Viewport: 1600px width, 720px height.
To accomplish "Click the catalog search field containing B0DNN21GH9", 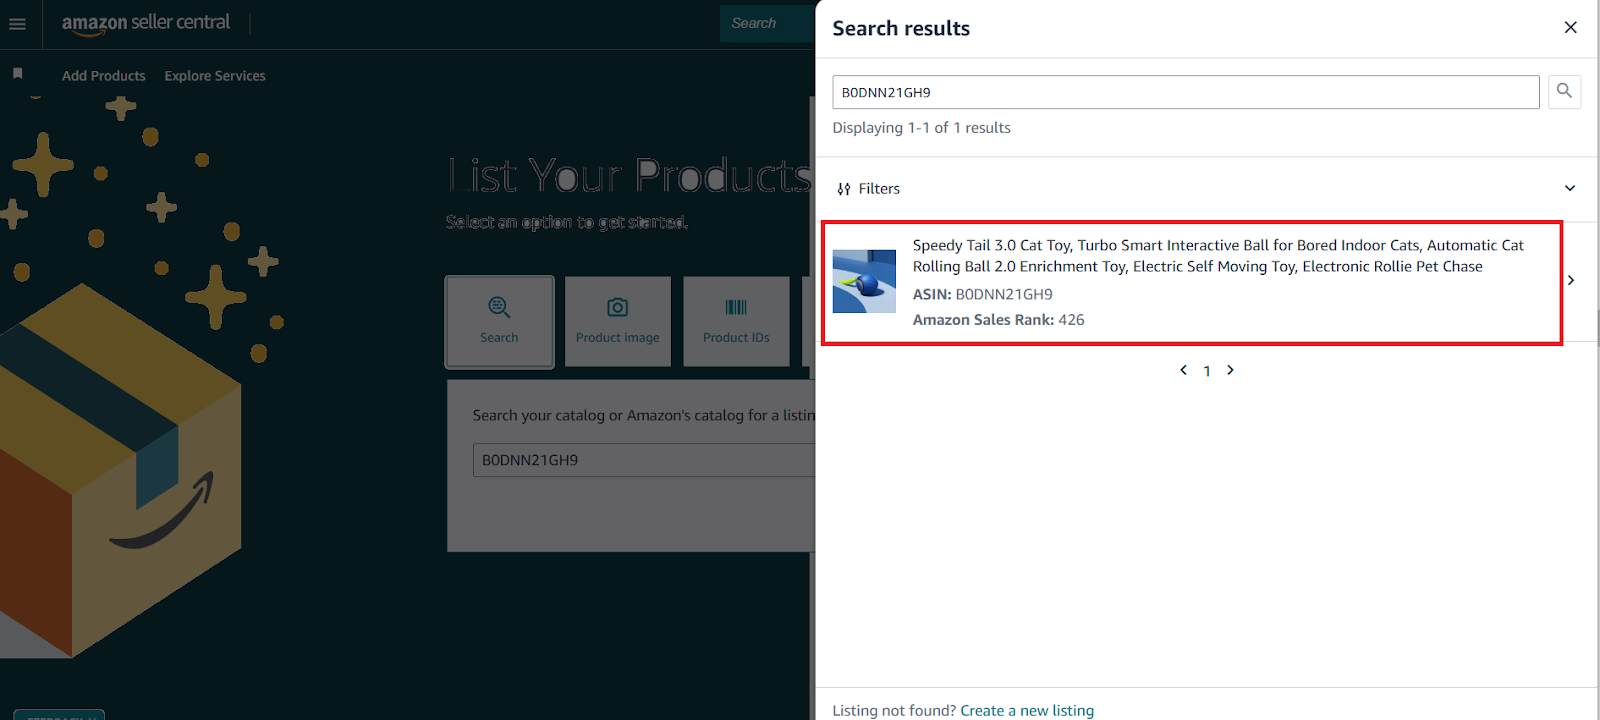I will [644, 460].
